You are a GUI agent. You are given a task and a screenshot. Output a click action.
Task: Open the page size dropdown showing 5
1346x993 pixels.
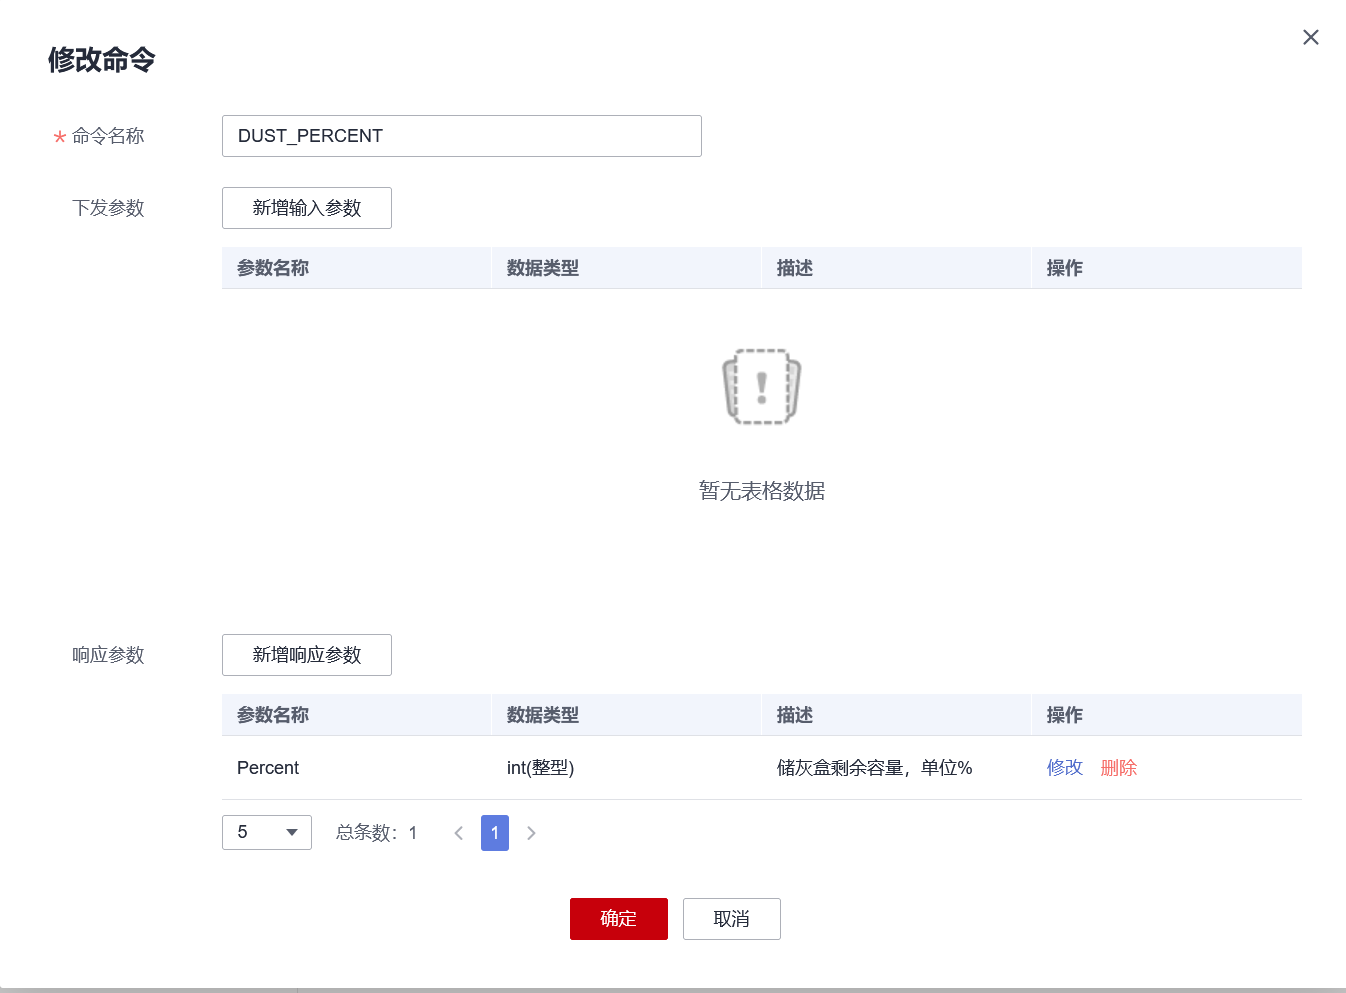266,832
